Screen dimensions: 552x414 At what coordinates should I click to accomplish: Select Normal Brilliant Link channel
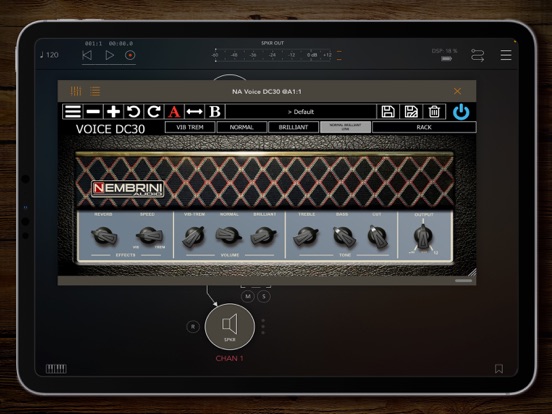pos(345,127)
